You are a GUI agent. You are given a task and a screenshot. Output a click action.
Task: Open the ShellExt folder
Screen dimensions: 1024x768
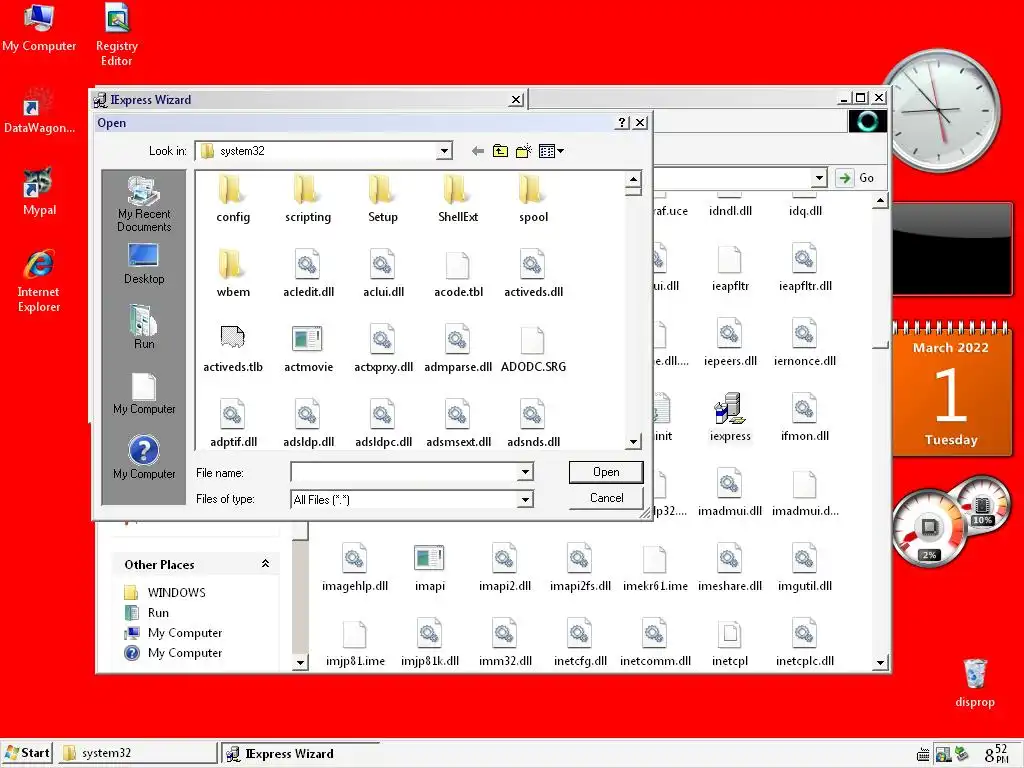(458, 198)
